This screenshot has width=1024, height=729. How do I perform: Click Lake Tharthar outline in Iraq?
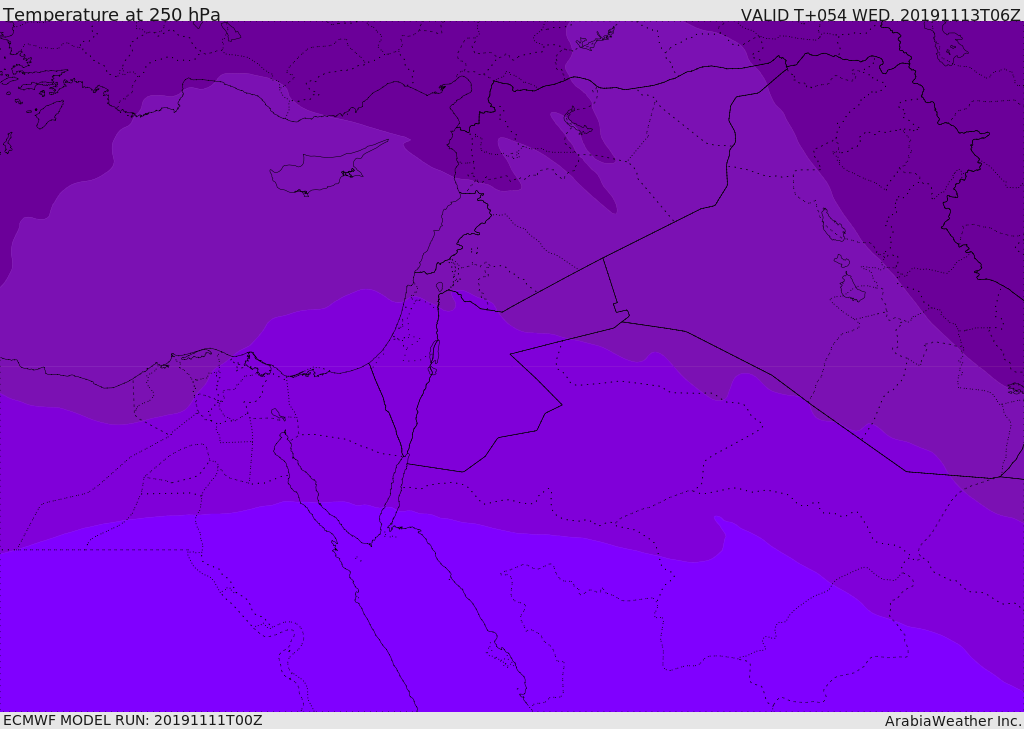[832, 224]
